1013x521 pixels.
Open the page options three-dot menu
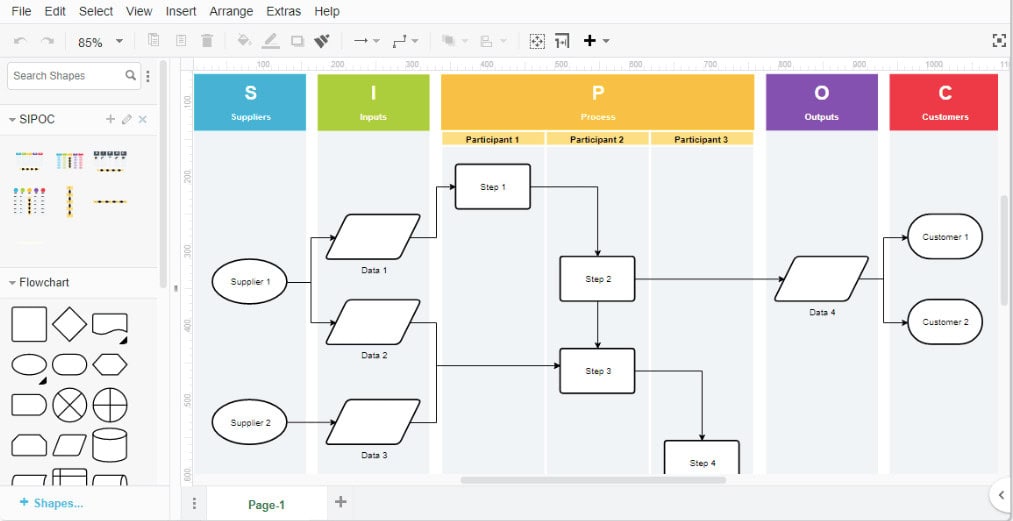click(194, 503)
